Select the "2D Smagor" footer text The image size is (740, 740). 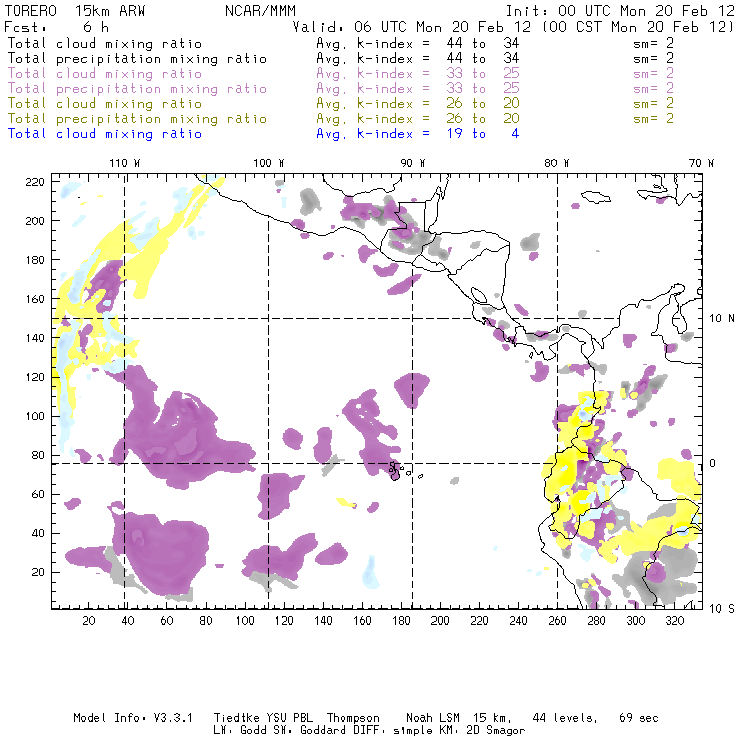point(496,731)
